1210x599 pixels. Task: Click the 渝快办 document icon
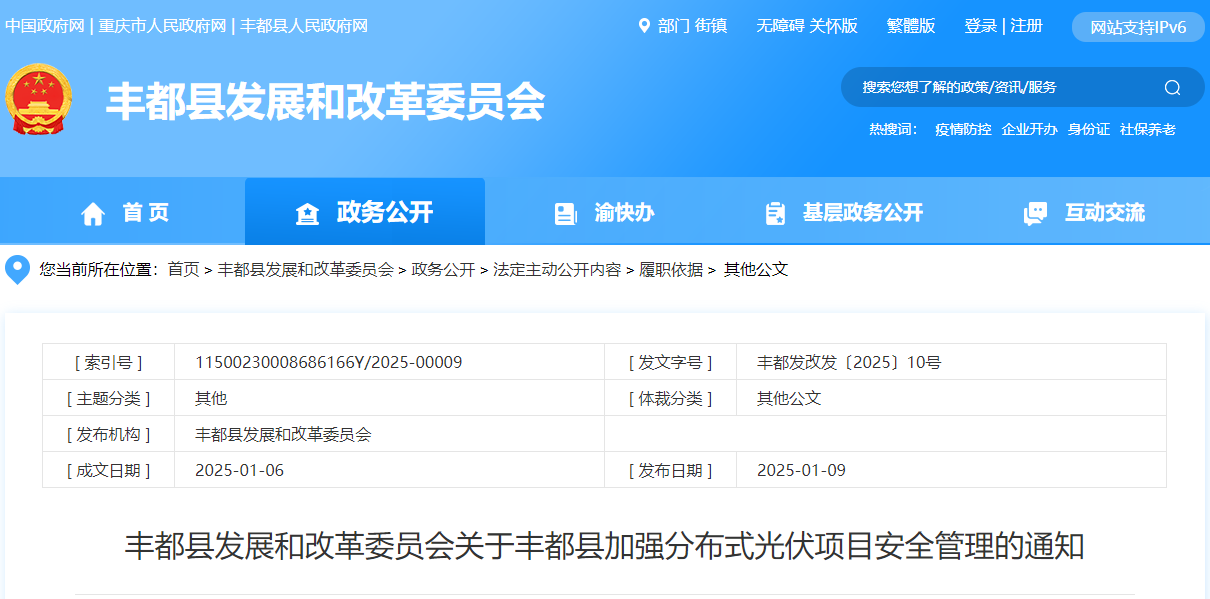point(565,213)
